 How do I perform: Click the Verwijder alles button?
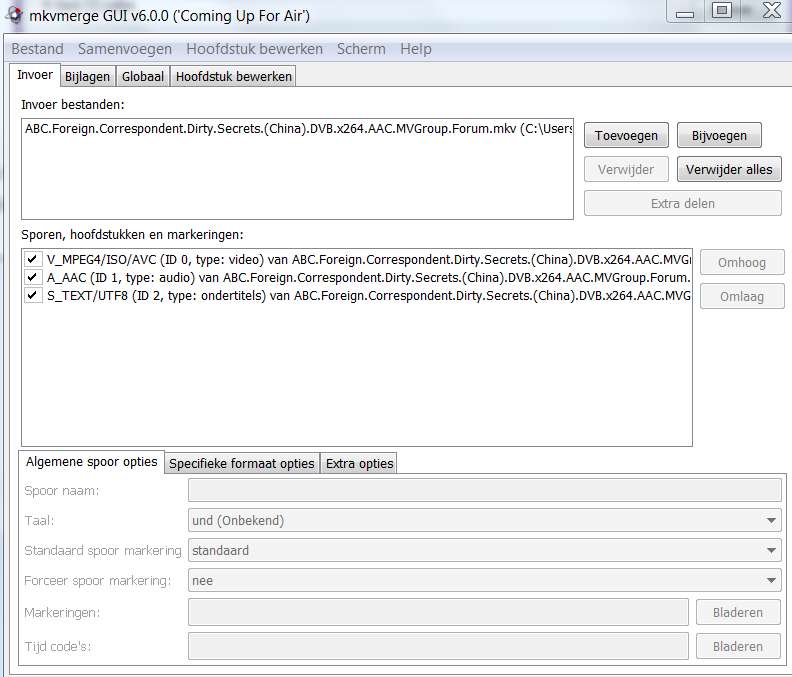pyautogui.click(x=729, y=169)
